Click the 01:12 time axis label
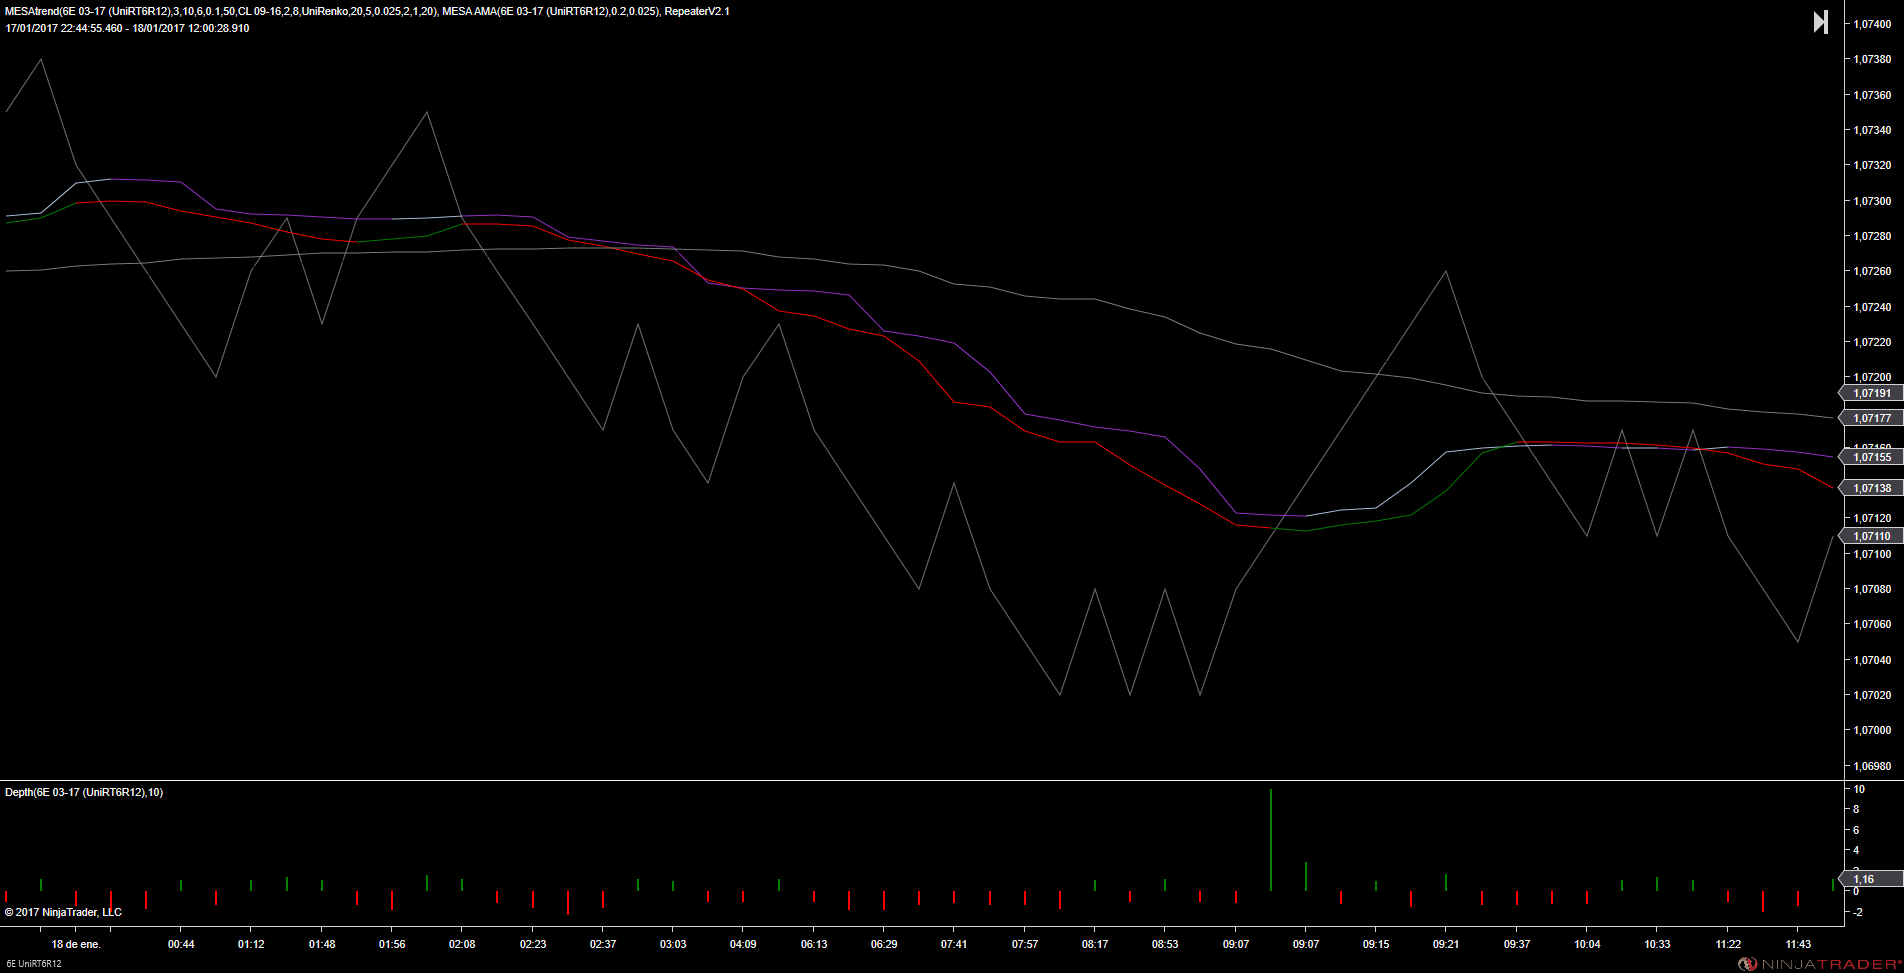Screen dimensions: 1904x973 (x=251, y=944)
